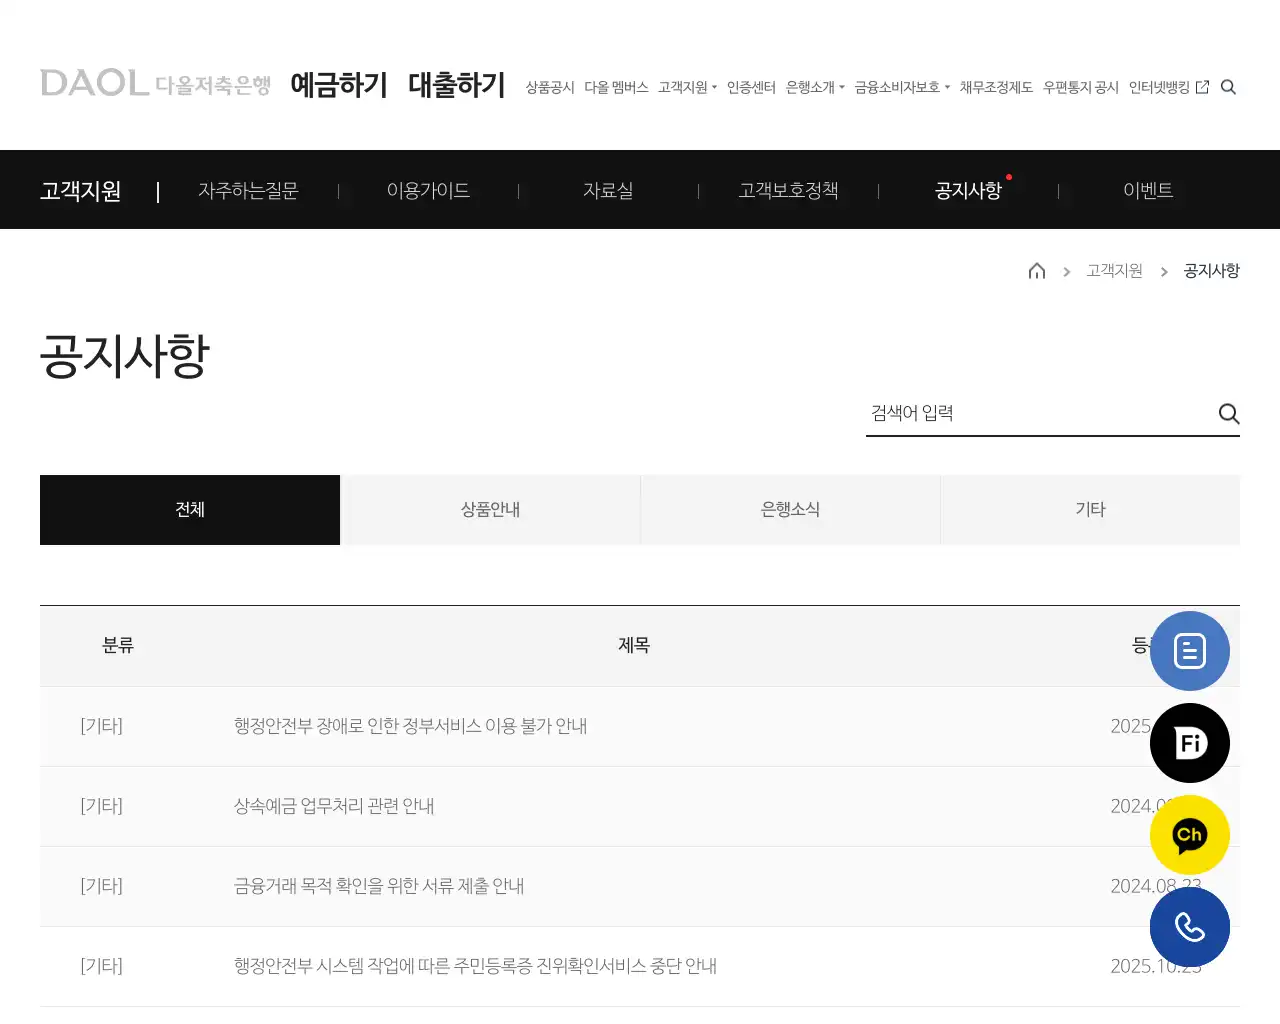Select 자주하는질문 in the black submenu
Viewport: 1280px width, 1024px height.
(248, 190)
